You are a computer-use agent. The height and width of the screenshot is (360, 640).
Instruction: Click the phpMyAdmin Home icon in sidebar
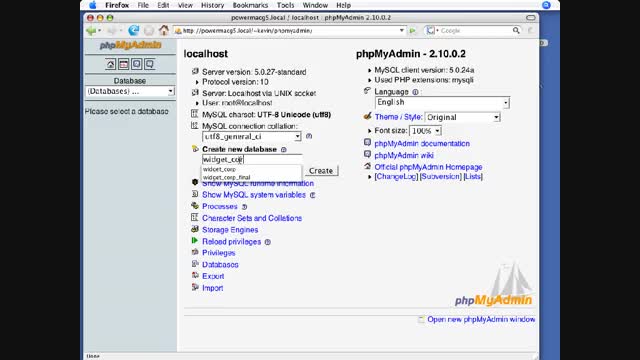point(111,64)
